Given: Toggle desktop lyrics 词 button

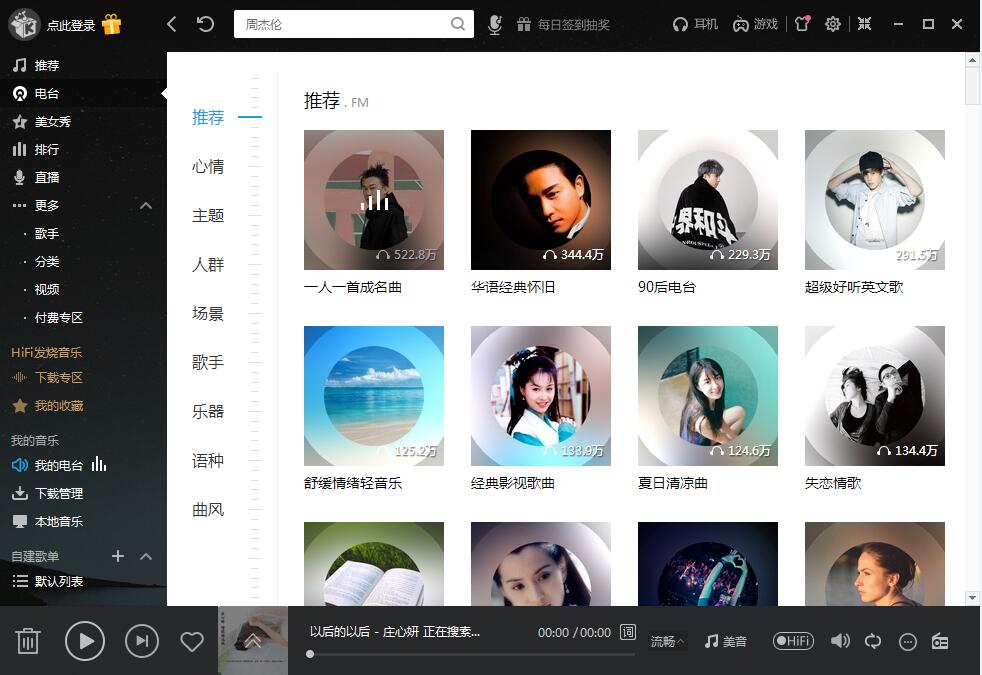Looking at the screenshot, I should point(628,632).
